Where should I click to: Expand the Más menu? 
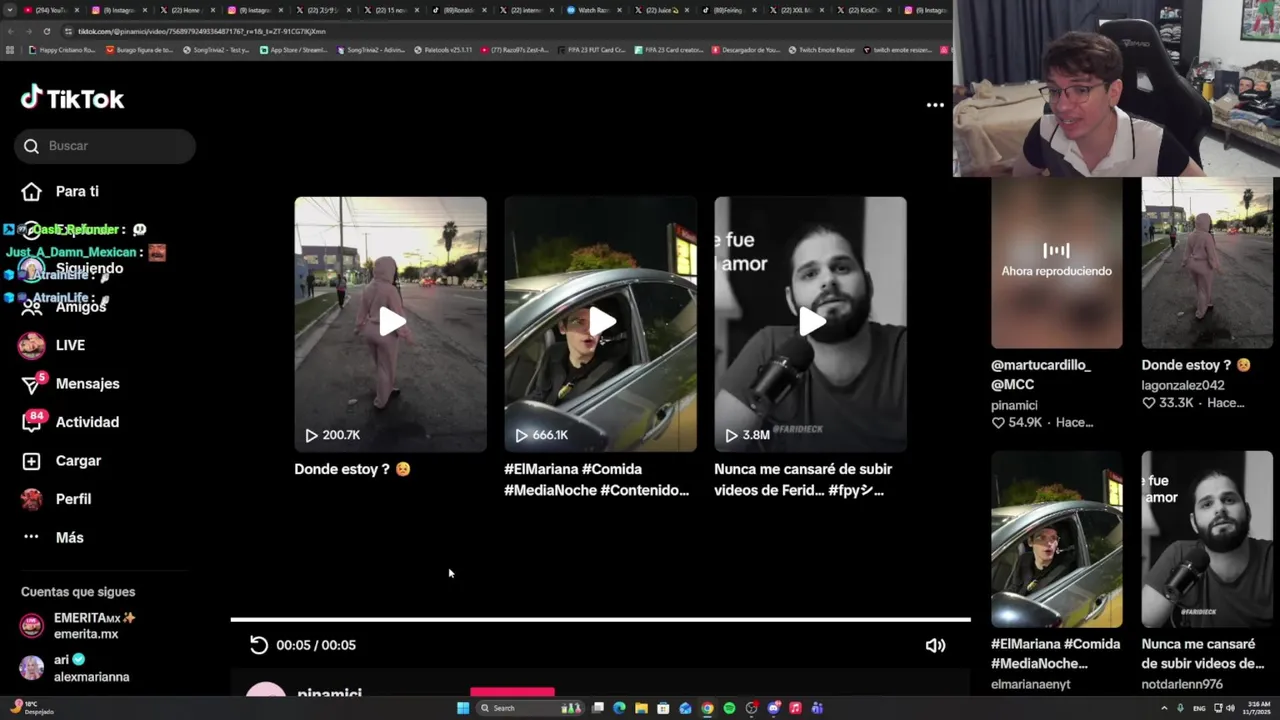70,538
